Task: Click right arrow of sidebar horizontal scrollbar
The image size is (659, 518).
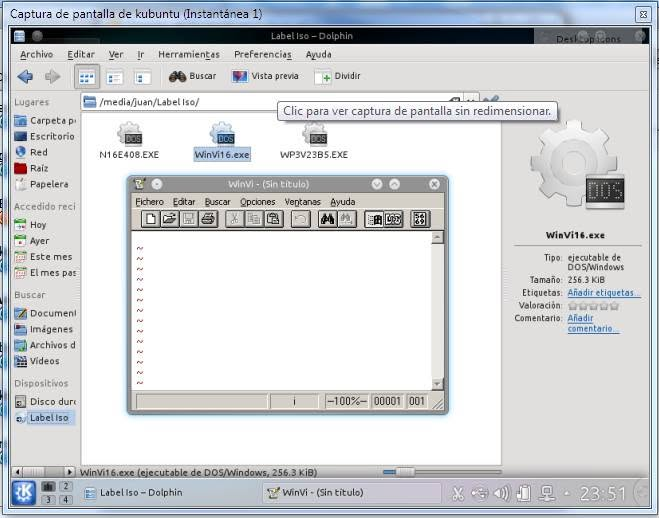Action: (69, 471)
